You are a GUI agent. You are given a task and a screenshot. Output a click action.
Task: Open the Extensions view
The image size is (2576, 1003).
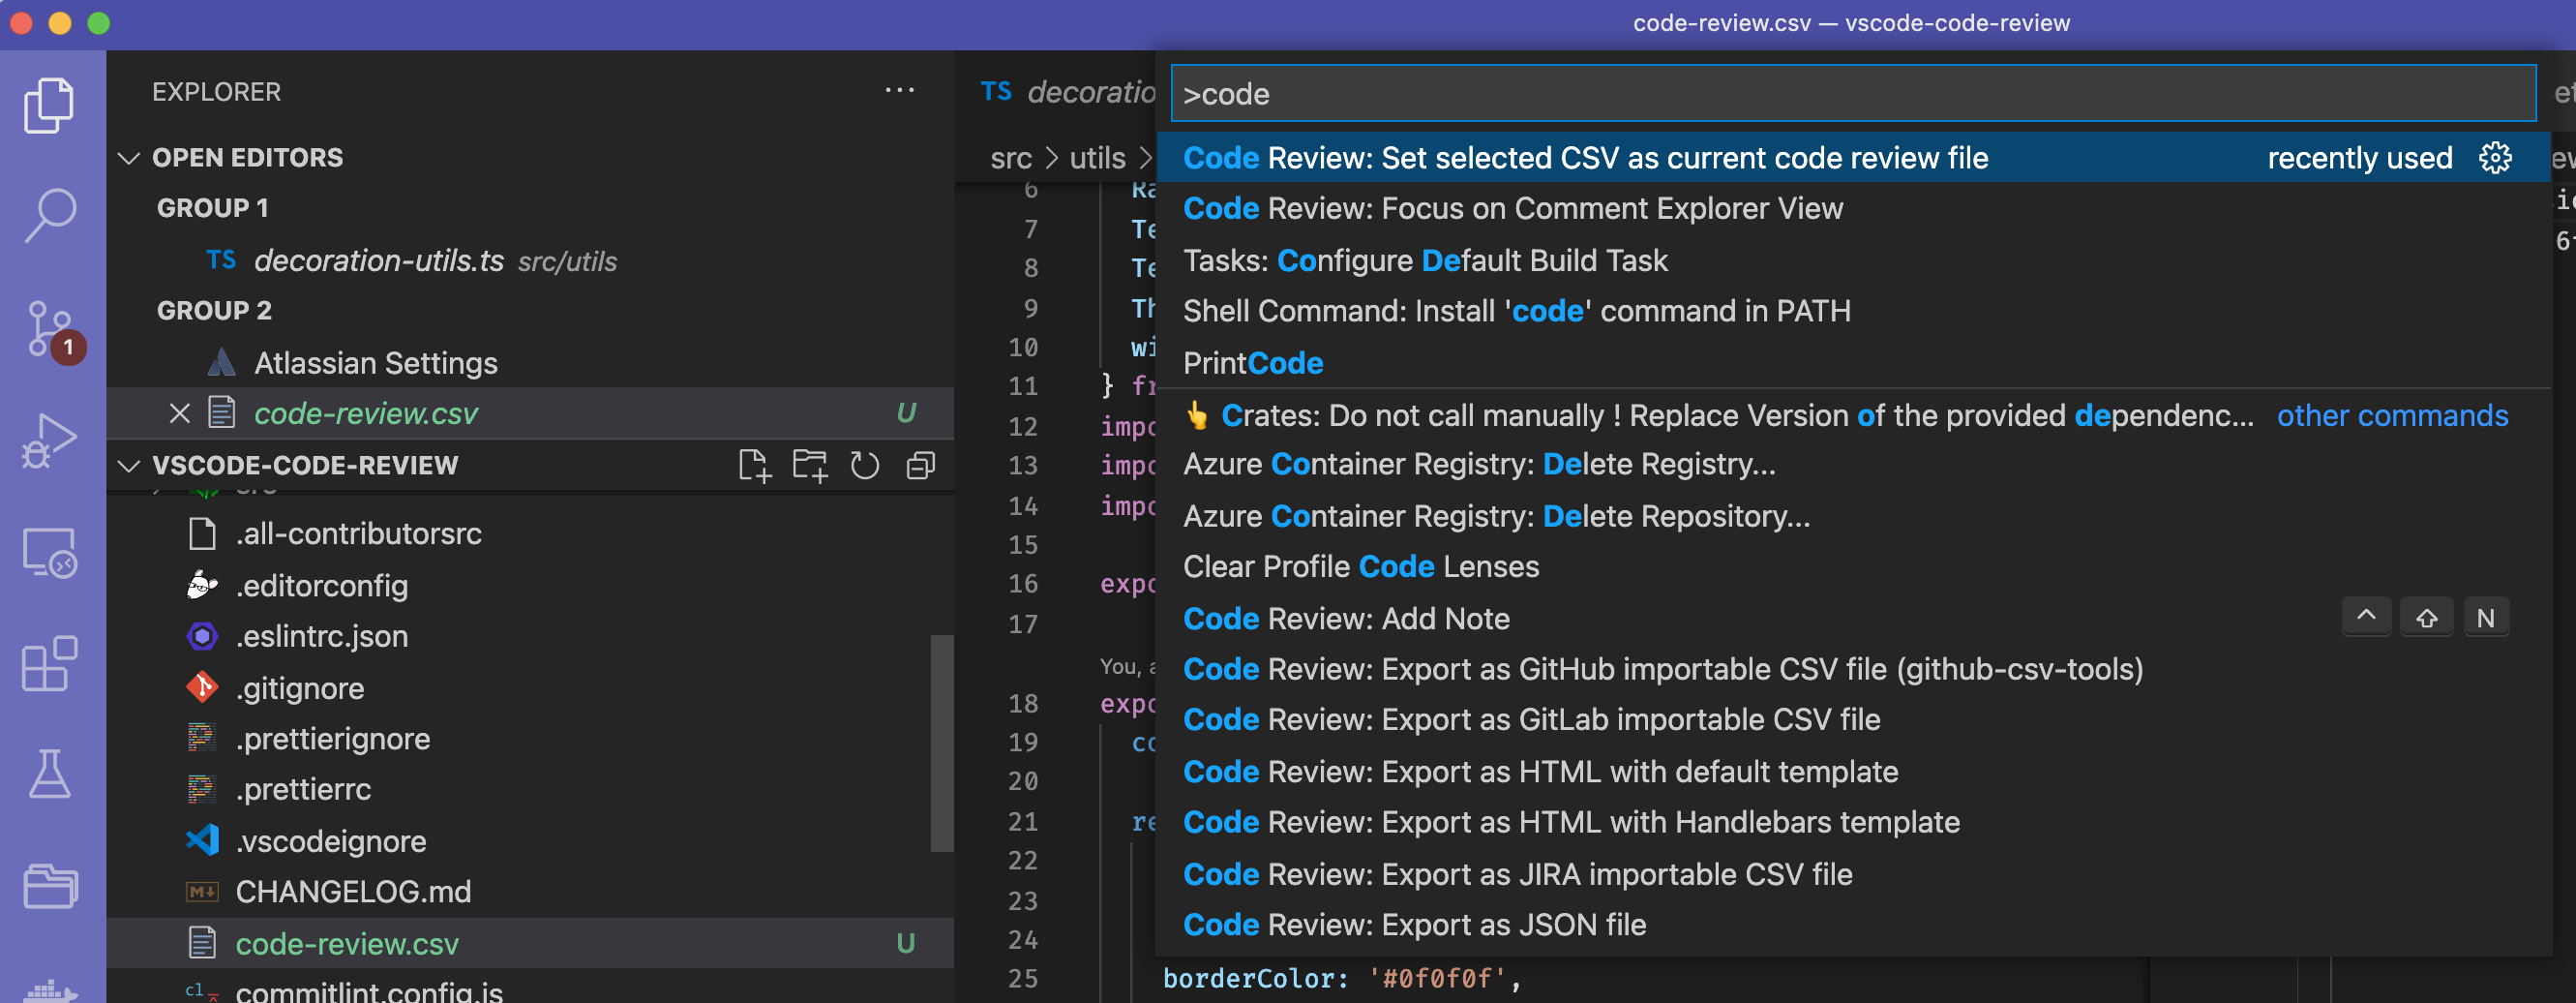click(x=50, y=663)
